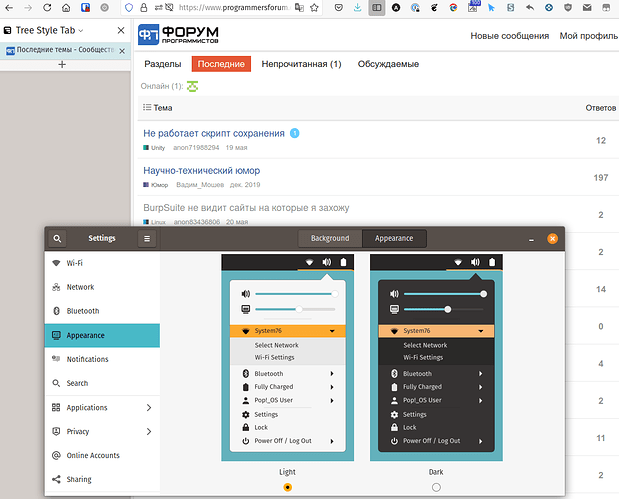Select the Light theme radio button
The height and width of the screenshot is (499, 619).
point(287,487)
